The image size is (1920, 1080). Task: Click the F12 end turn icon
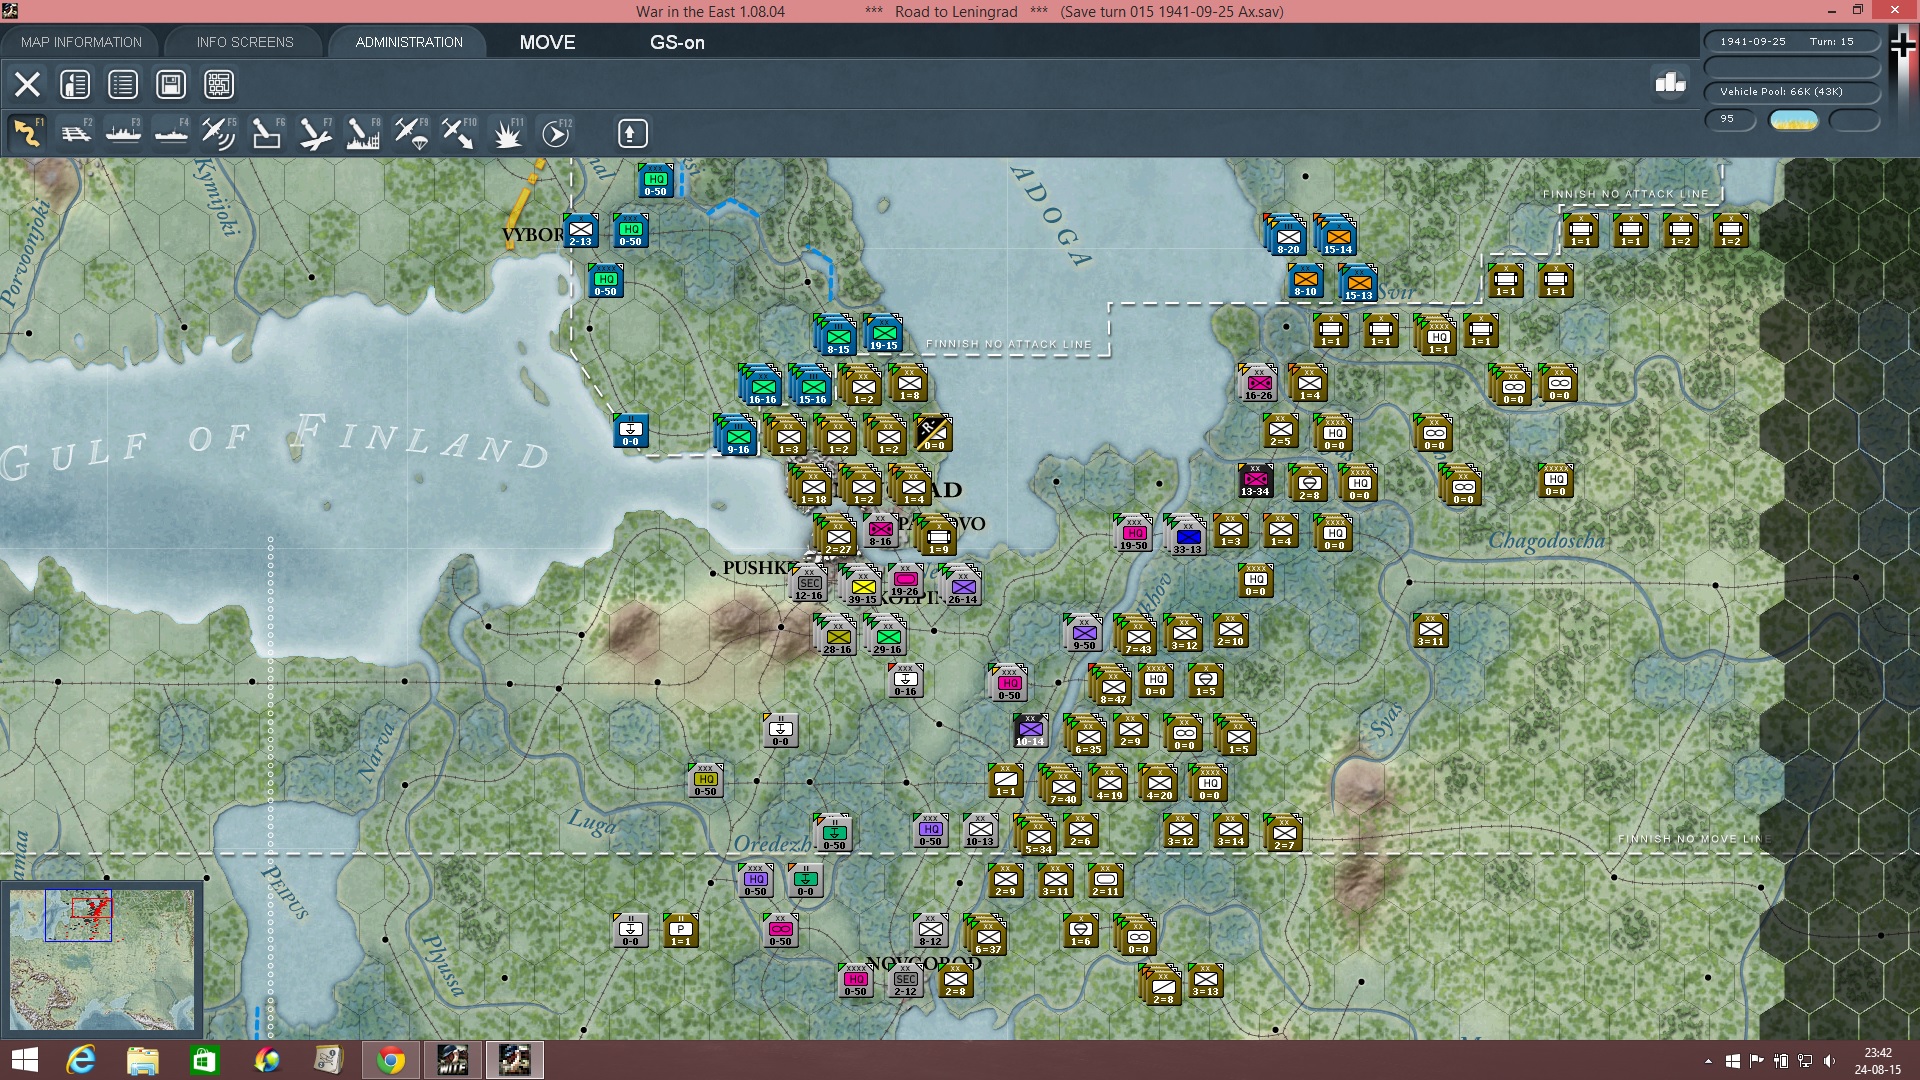pyautogui.click(x=556, y=133)
